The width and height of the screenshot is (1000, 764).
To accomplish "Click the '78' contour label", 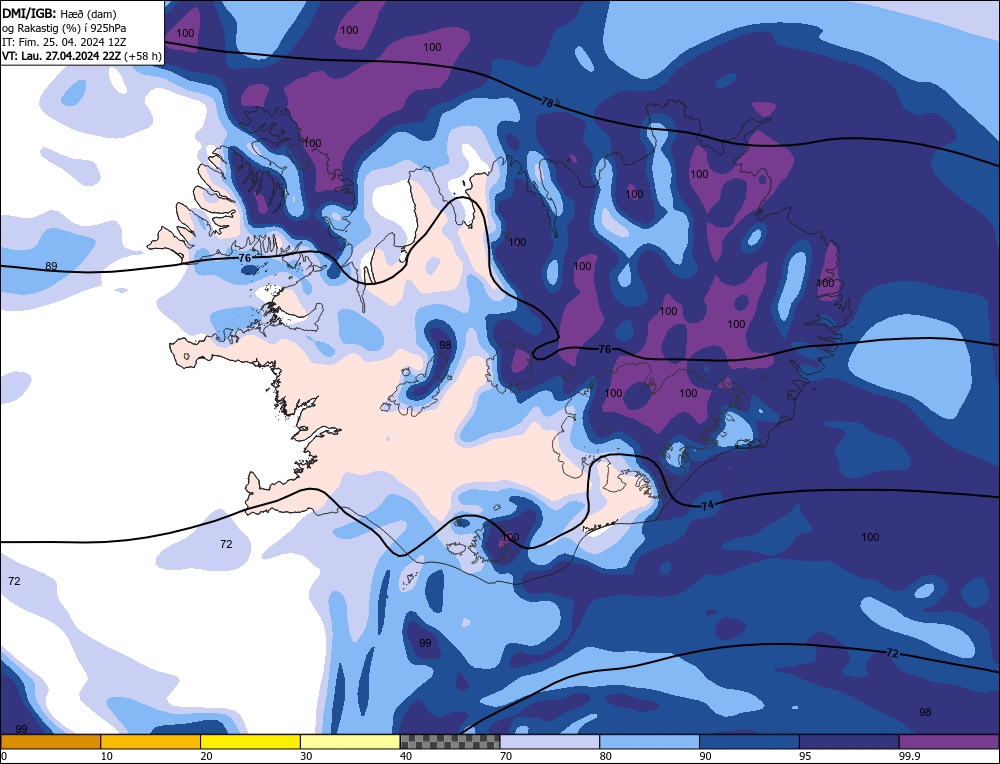I will (x=547, y=102).
